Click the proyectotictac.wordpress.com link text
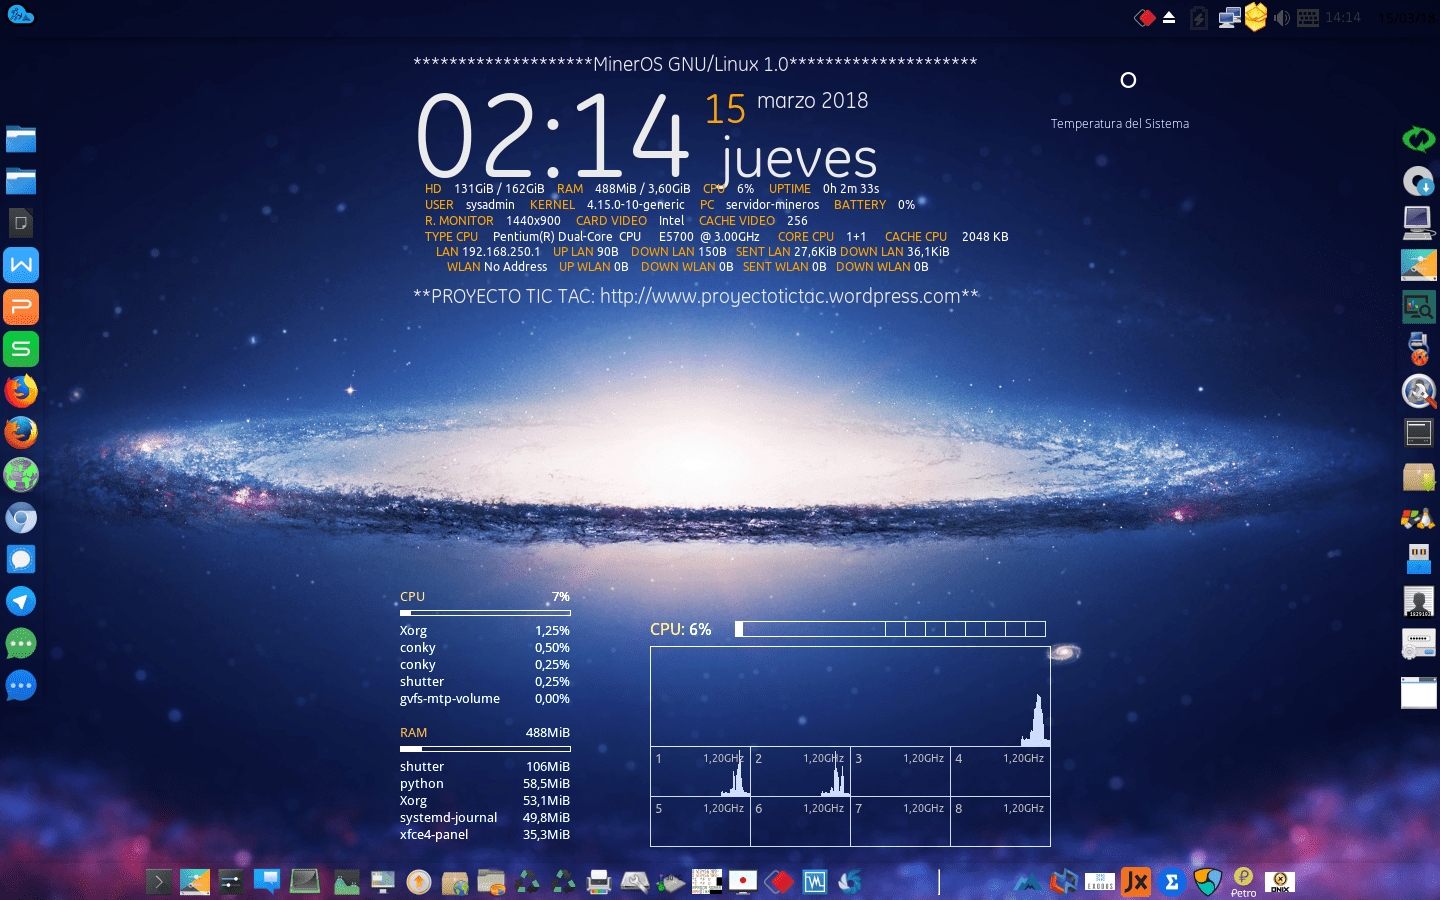This screenshot has height=900, width=1440. click(780, 296)
